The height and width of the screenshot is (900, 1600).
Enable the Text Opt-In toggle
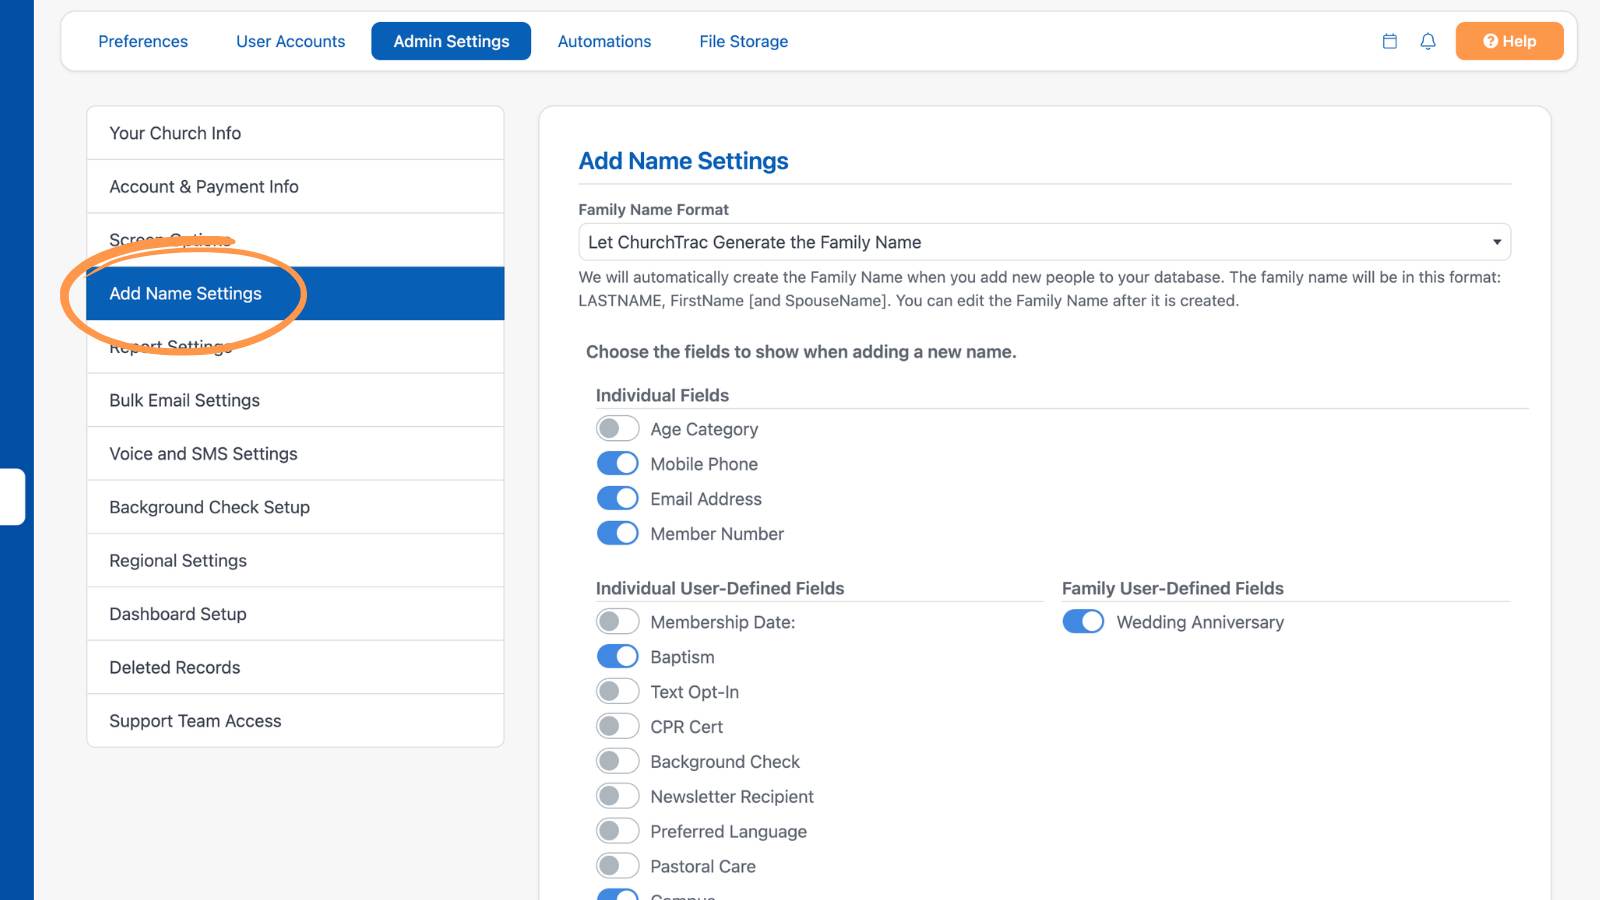click(617, 692)
